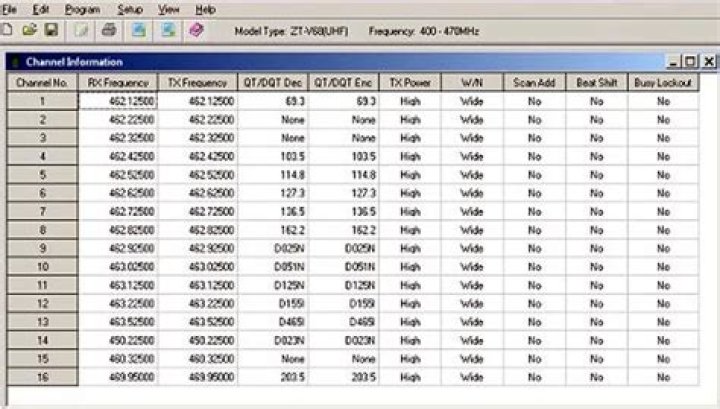The height and width of the screenshot is (409, 720).
Task: Click the edit document toolbar icon
Action: (81, 30)
